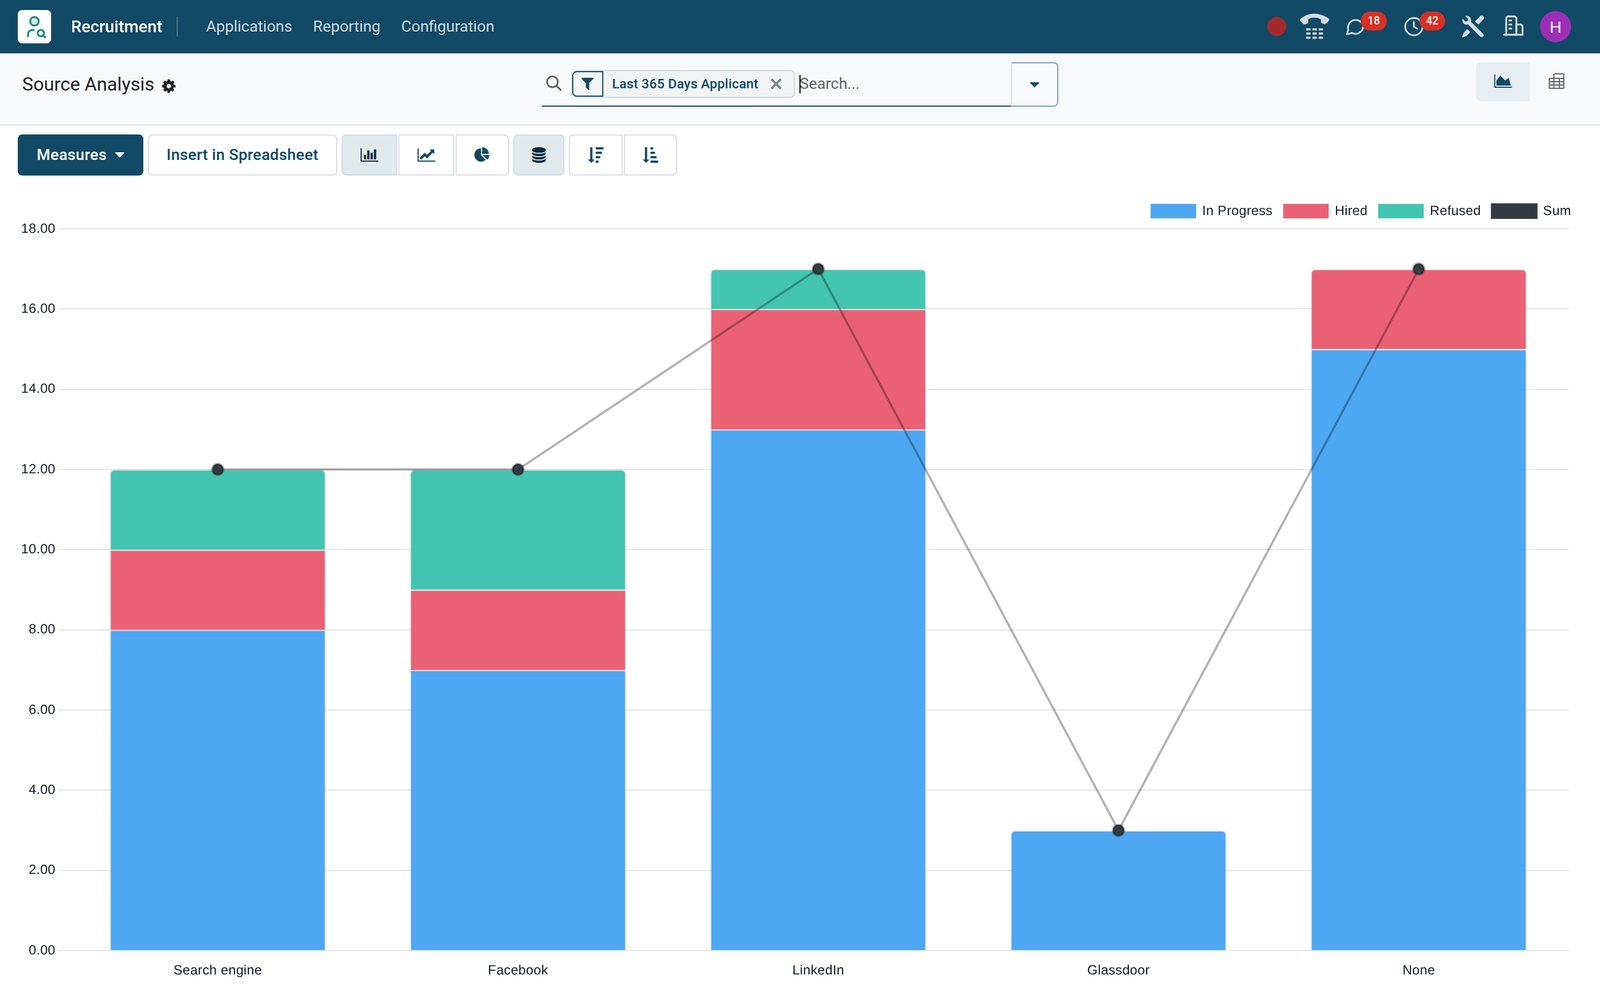Image resolution: width=1600 pixels, height=1000 pixels.
Task: Click Insert in Spreadsheet button
Action: point(242,155)
